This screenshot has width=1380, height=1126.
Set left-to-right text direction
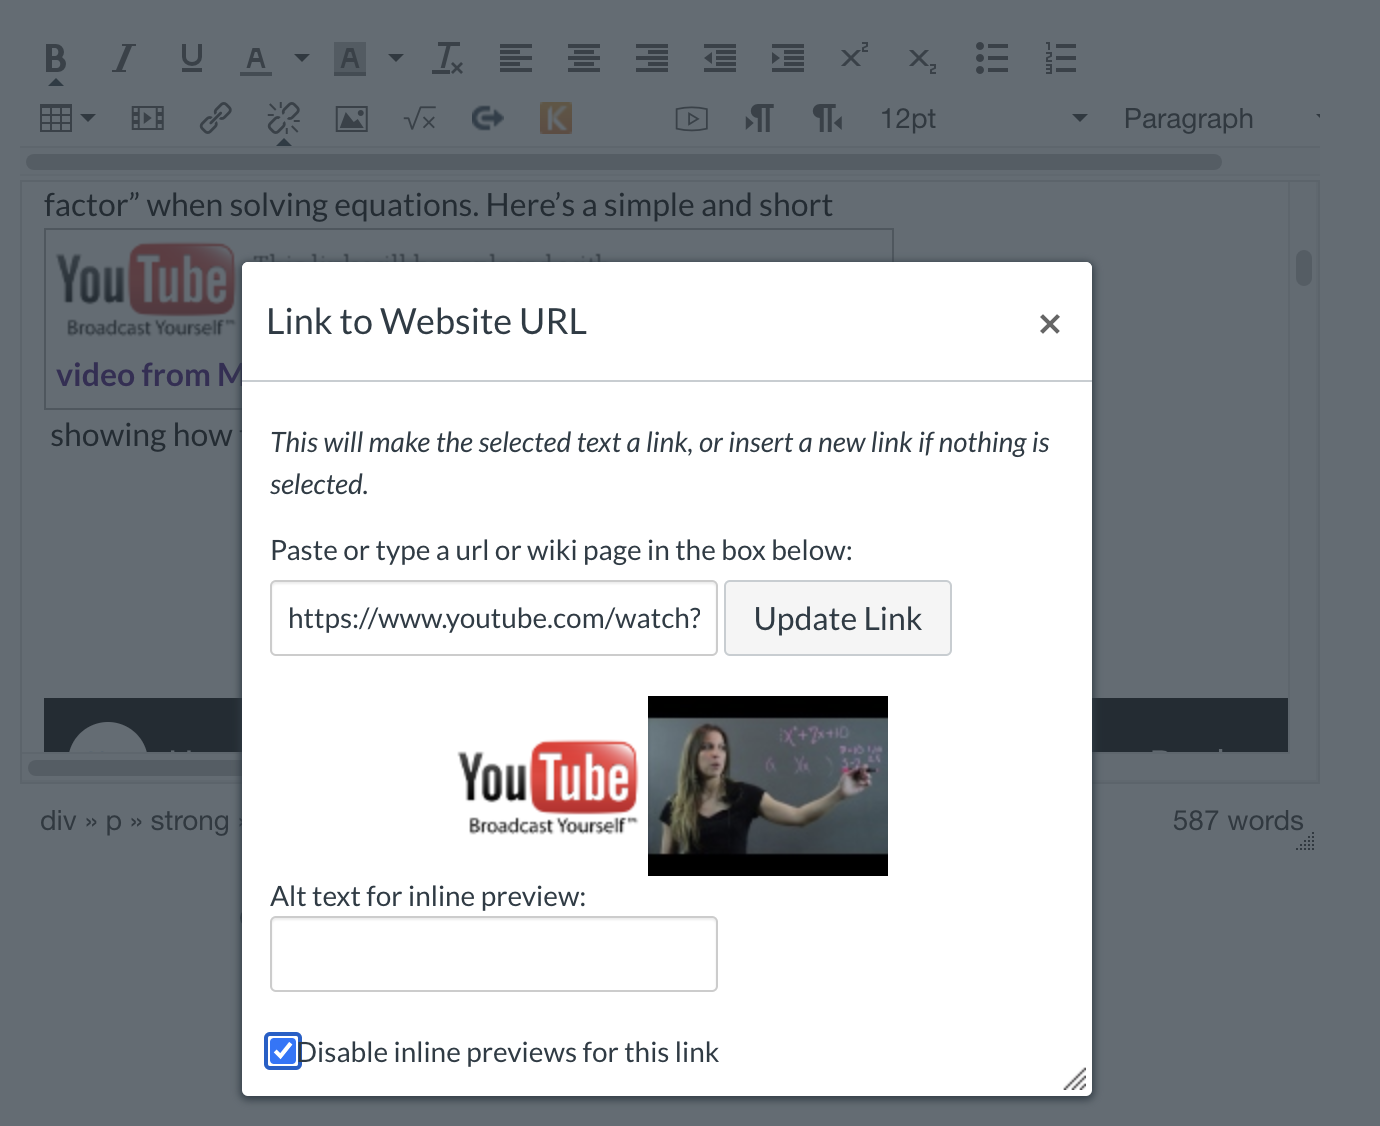(x=760, y=119)
